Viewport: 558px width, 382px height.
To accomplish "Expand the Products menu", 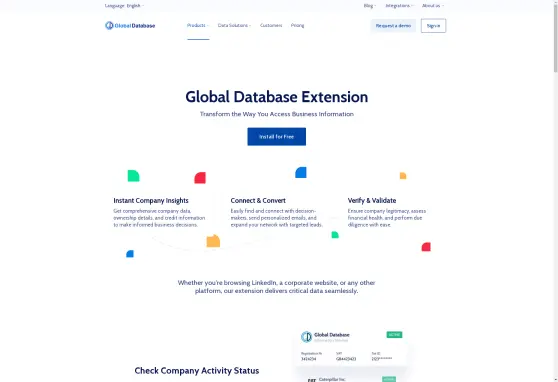I will click(198, 25).
